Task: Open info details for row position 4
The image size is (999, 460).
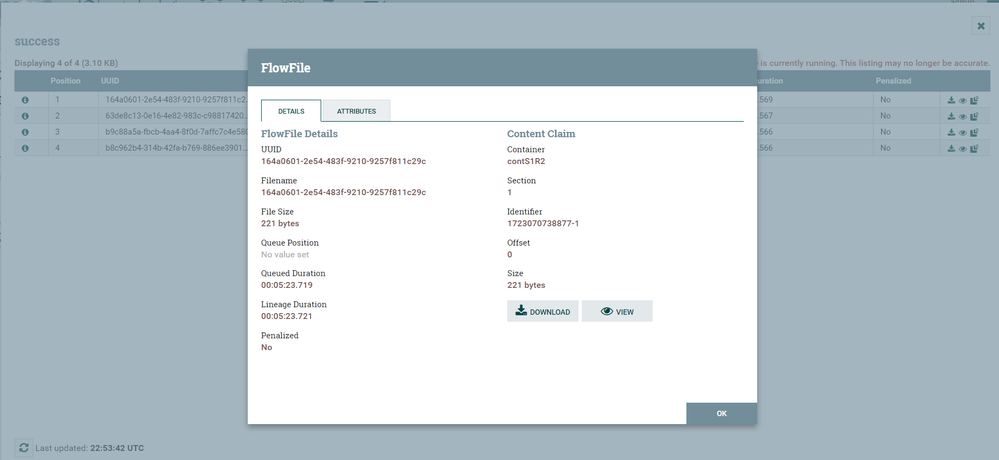Action: 25,148
